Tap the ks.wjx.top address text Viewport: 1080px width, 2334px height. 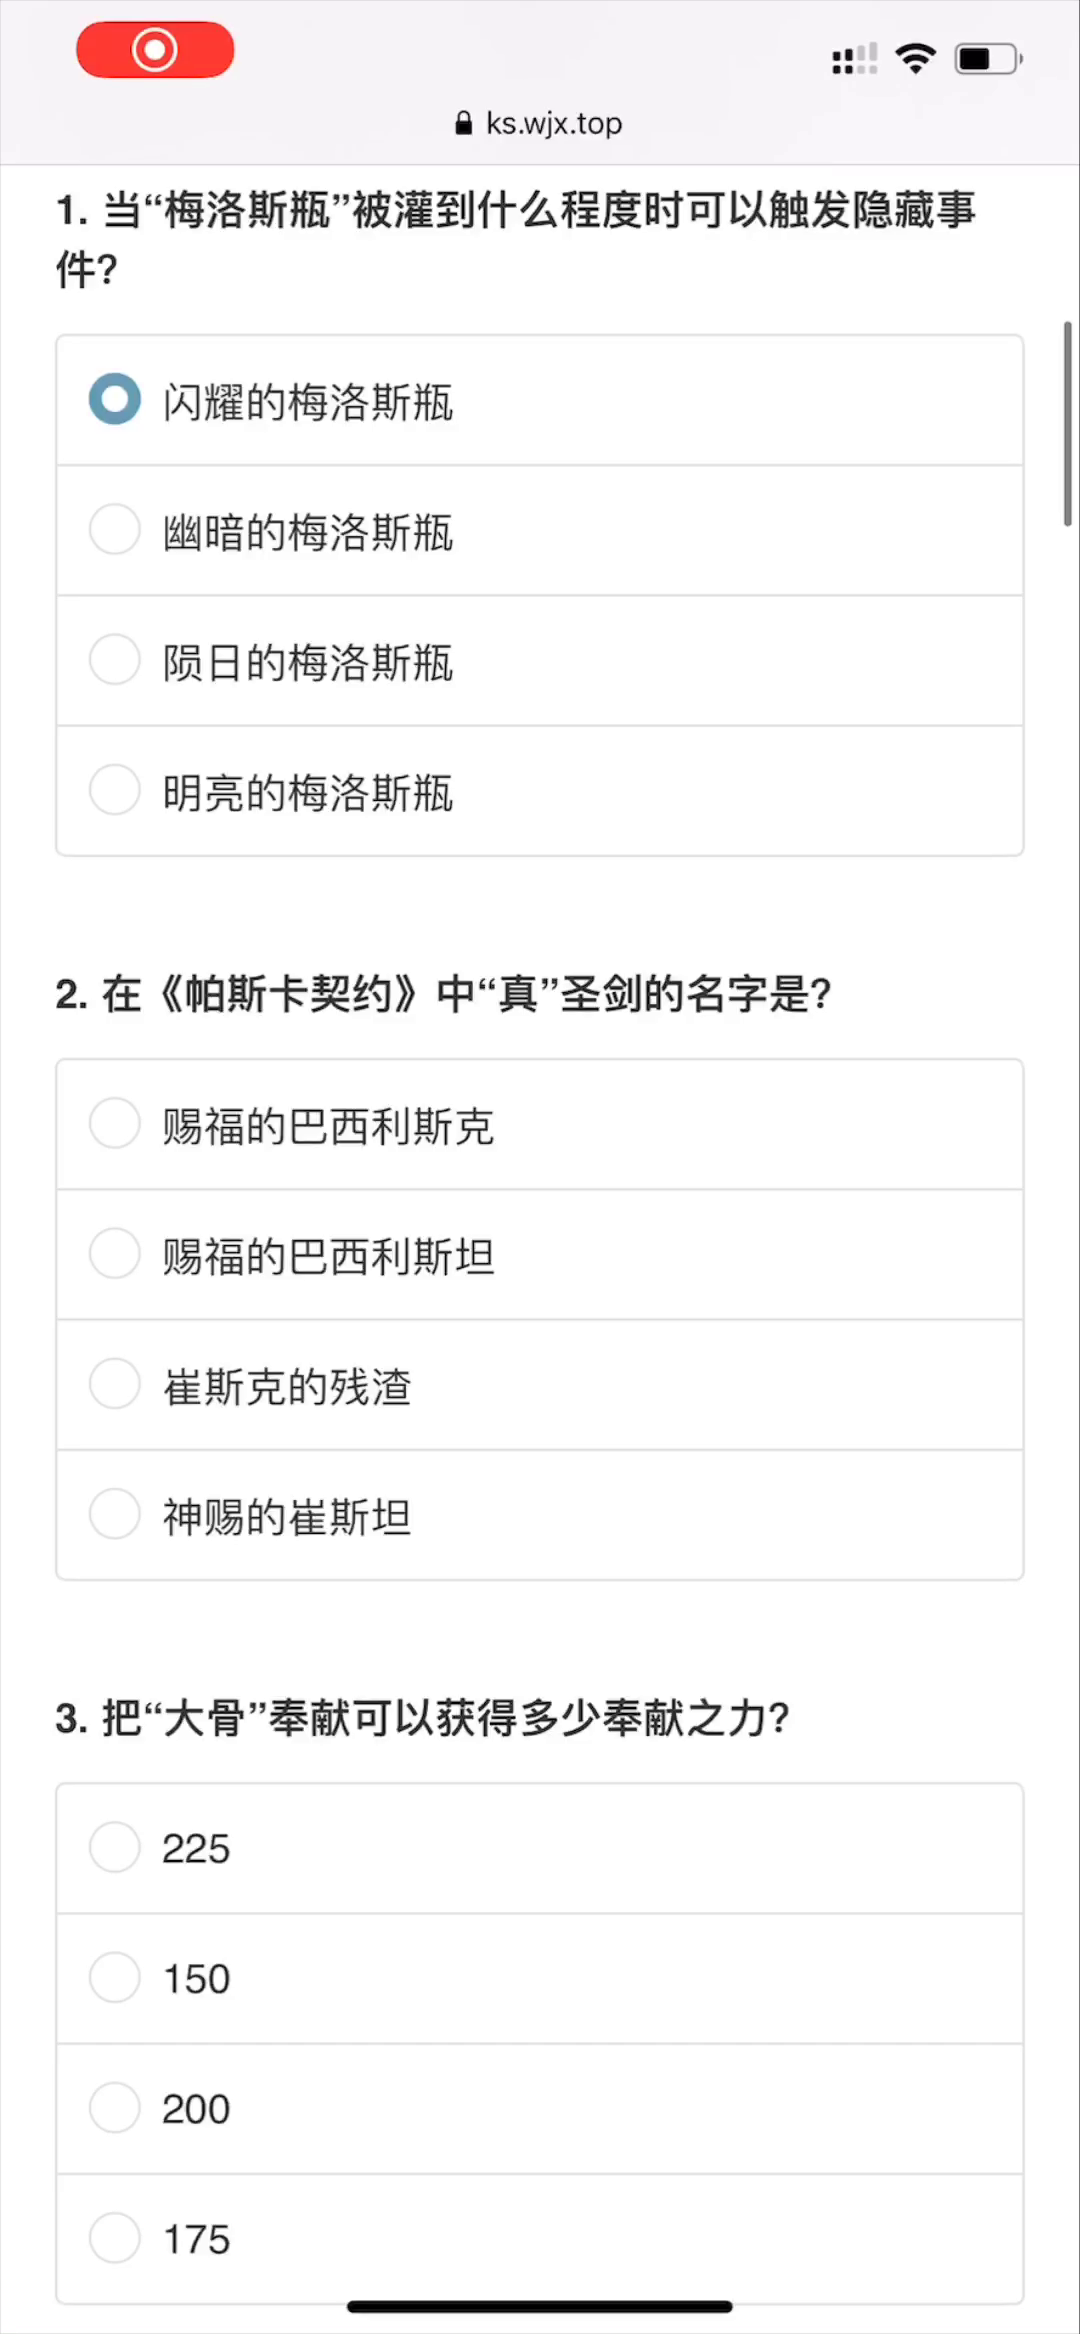click(x=553, y=123)
